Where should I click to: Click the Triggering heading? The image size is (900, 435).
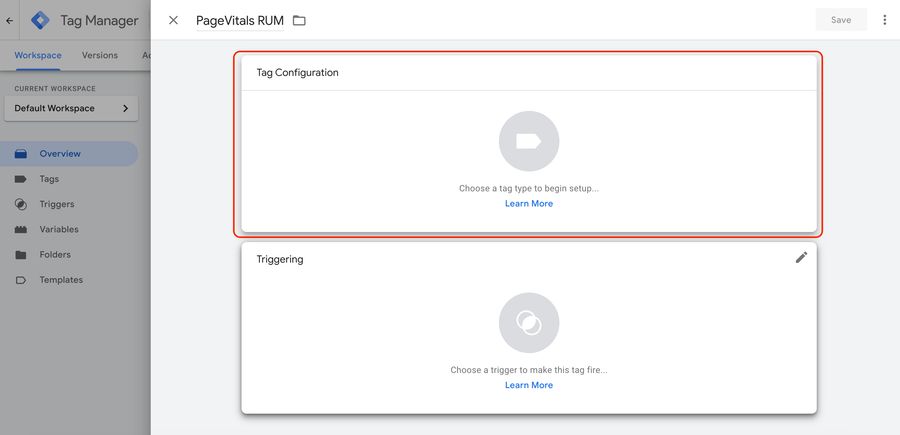(x=280, y=259)
